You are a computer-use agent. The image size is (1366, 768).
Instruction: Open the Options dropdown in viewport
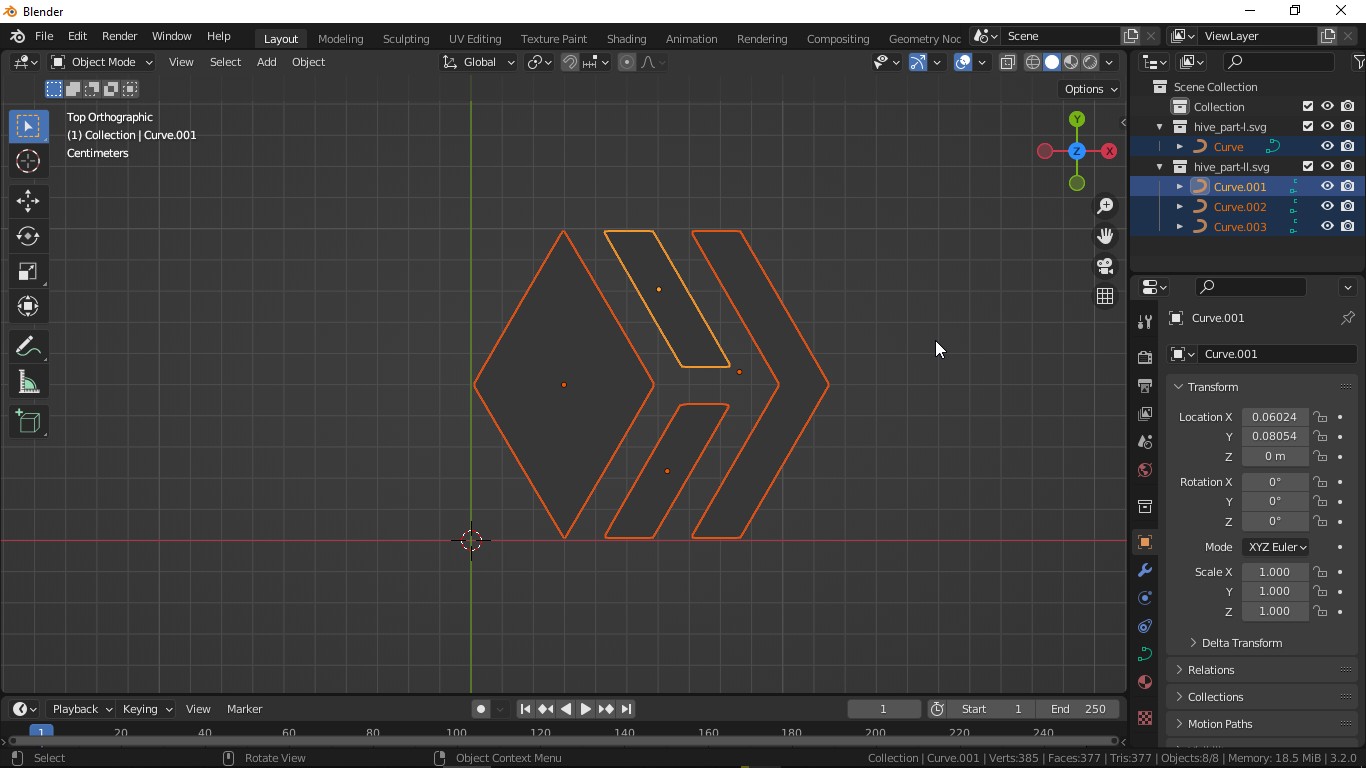coord(1090,89)
